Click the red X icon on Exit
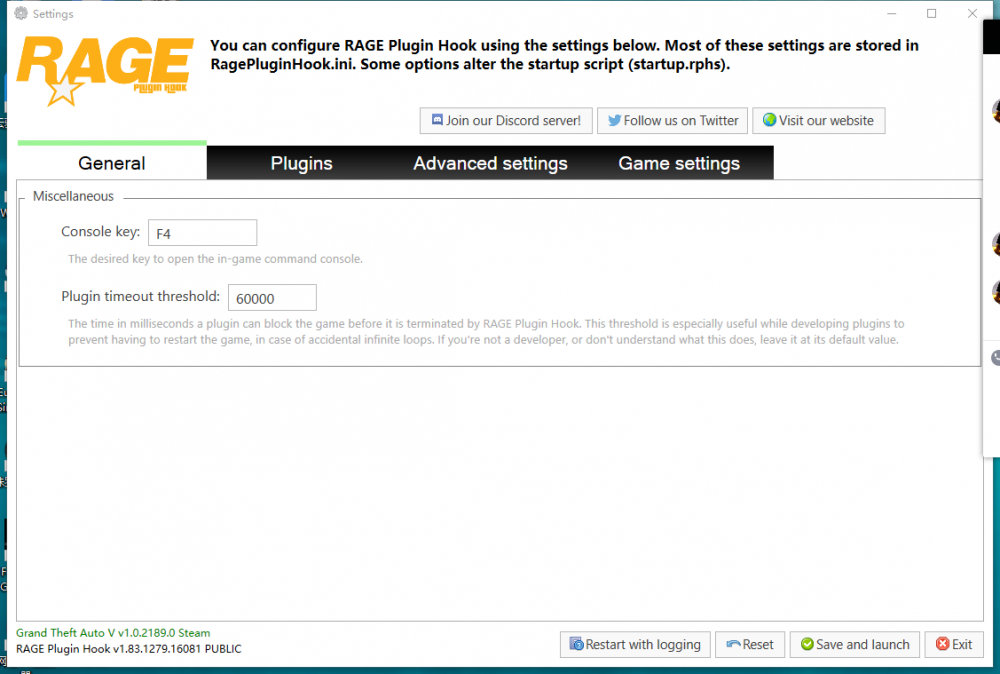The width and height of the screenshot is (1000, 674). [x=941, y=645]
